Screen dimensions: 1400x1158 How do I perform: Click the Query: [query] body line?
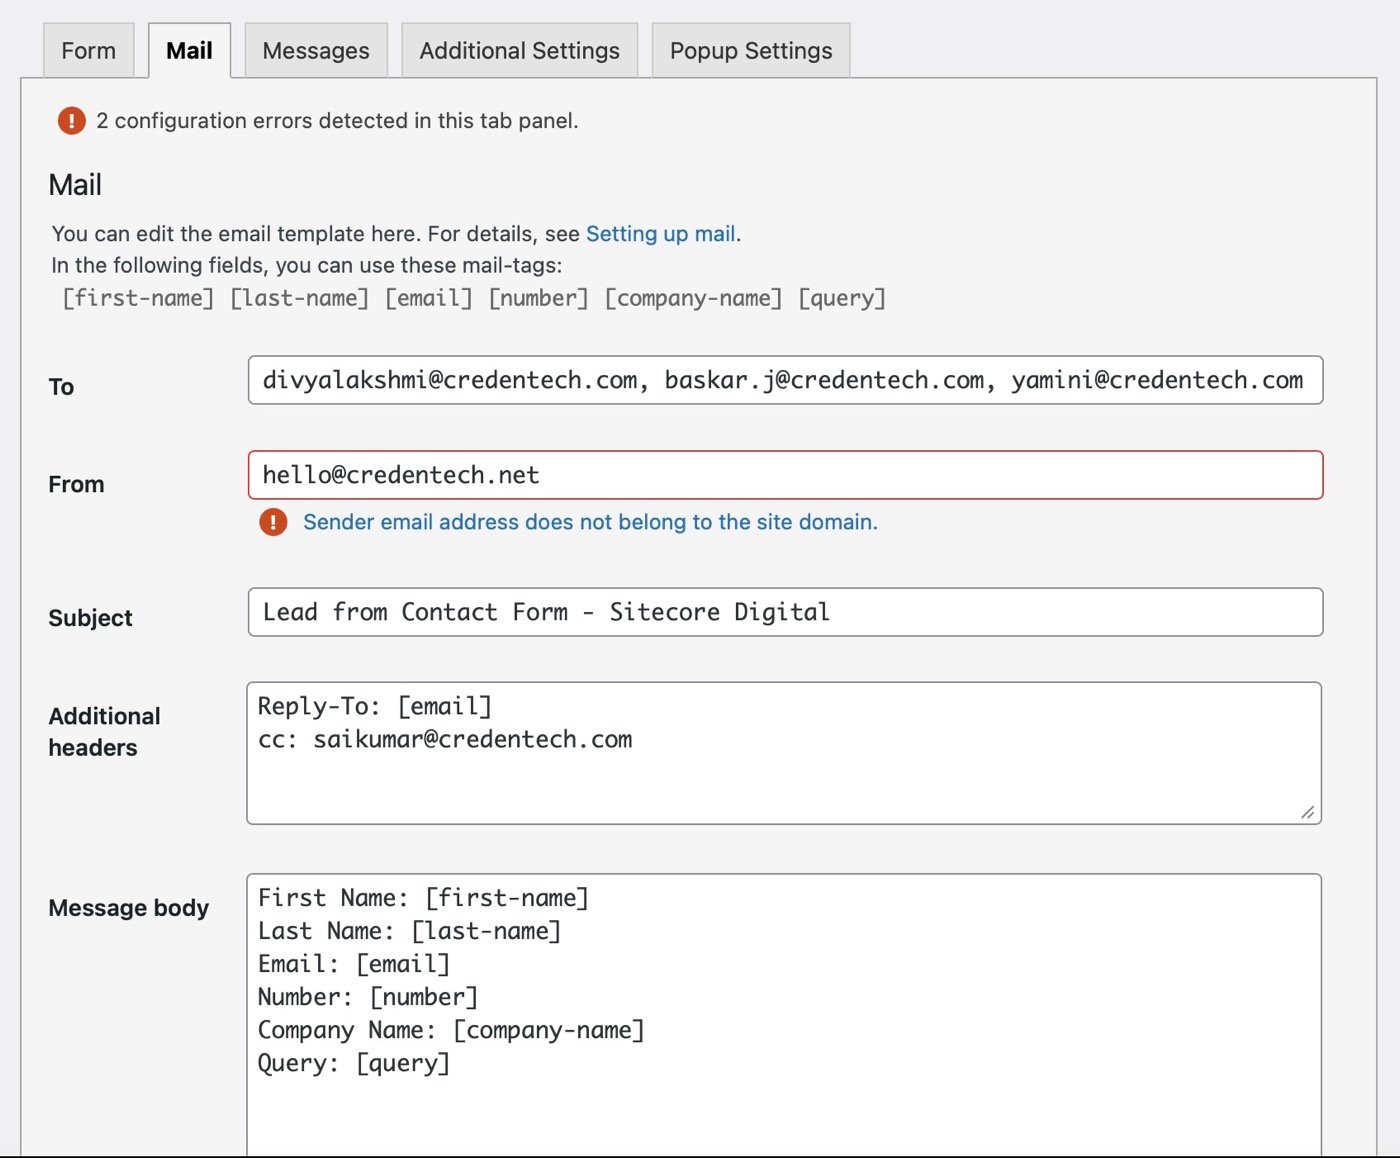click(354, 1063)
